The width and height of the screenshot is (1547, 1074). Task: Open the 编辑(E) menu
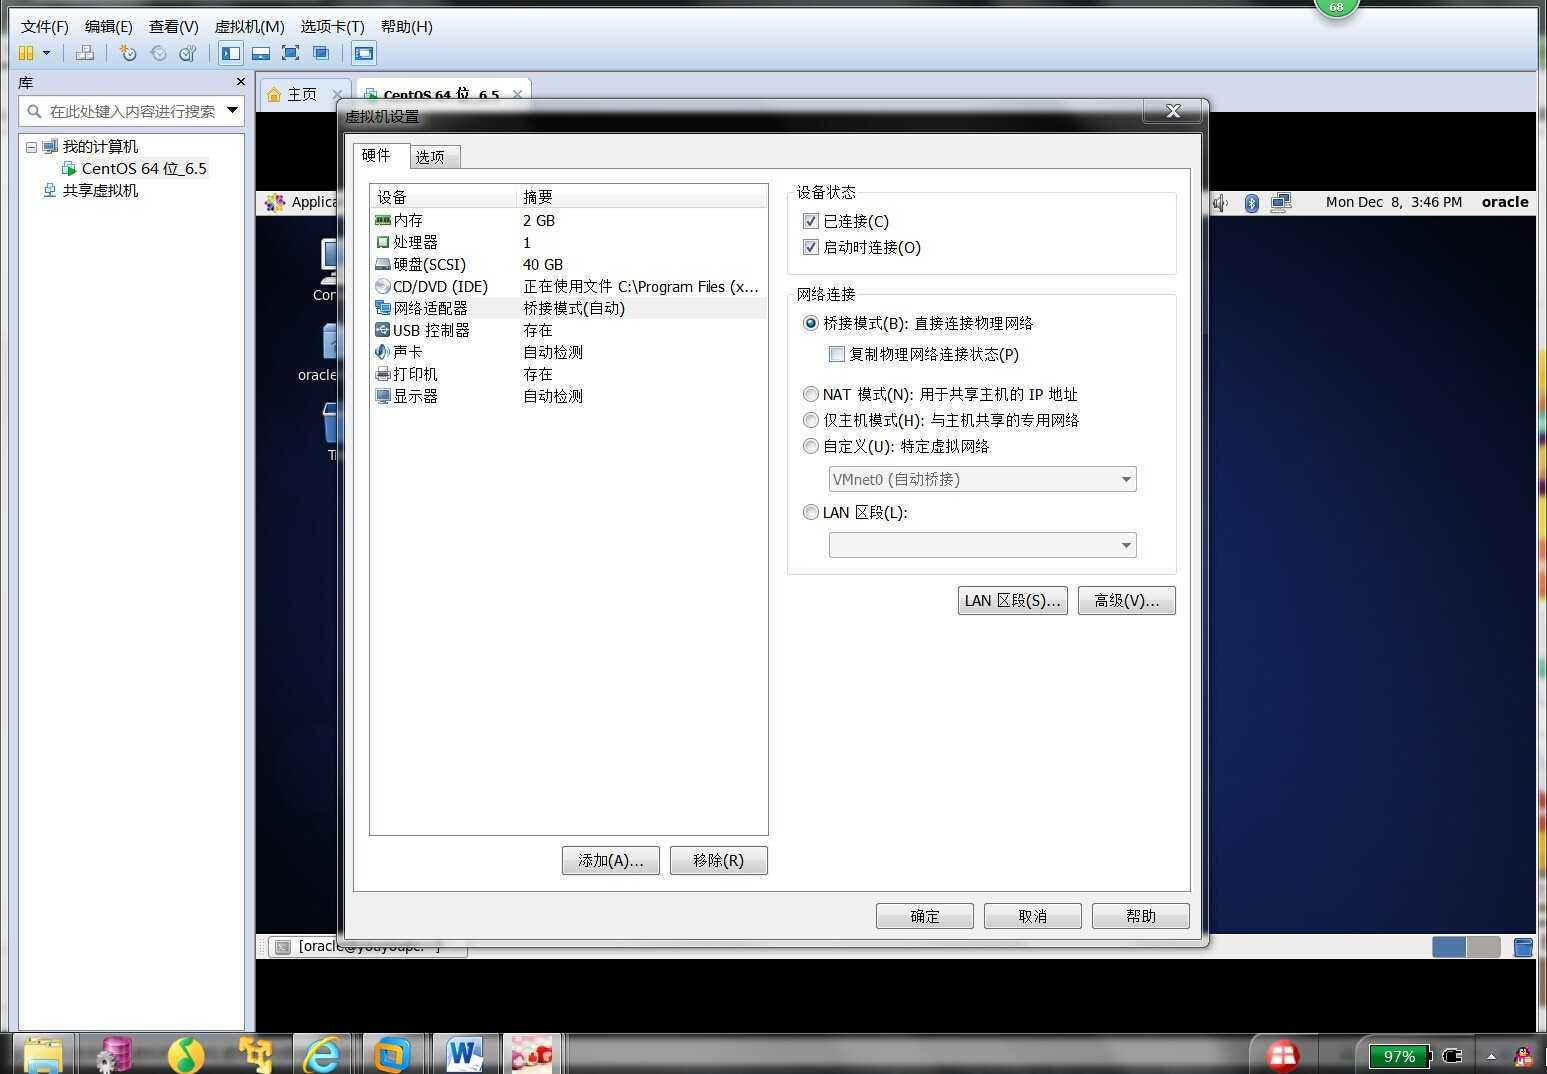click(109, 27)
